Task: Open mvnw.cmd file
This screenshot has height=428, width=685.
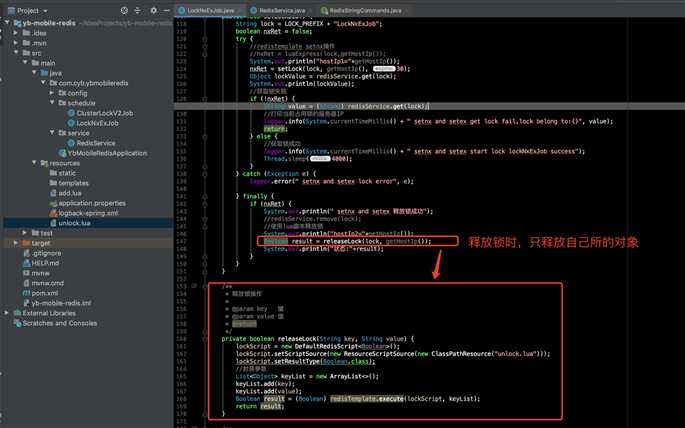Action: [48, 283]
